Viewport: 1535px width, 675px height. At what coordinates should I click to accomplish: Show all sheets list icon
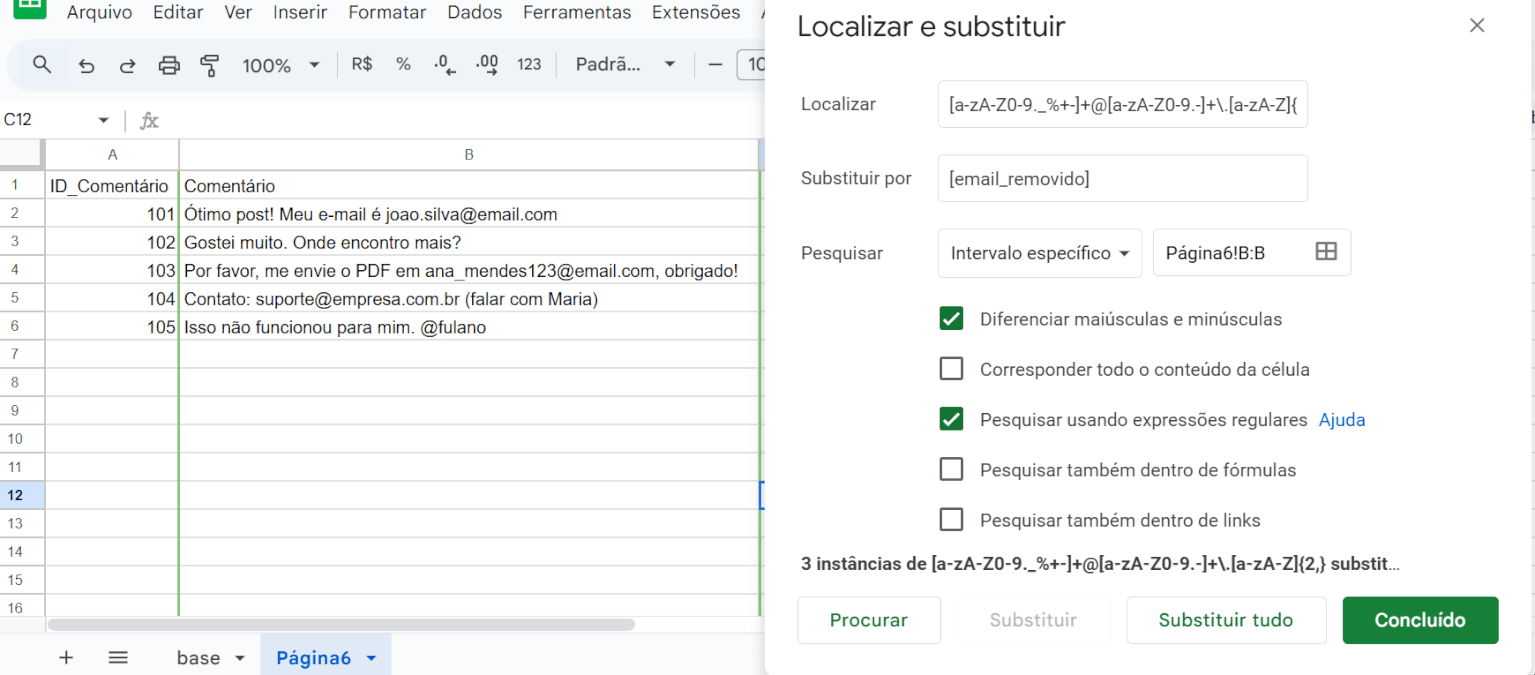click(x=118, y=657)
